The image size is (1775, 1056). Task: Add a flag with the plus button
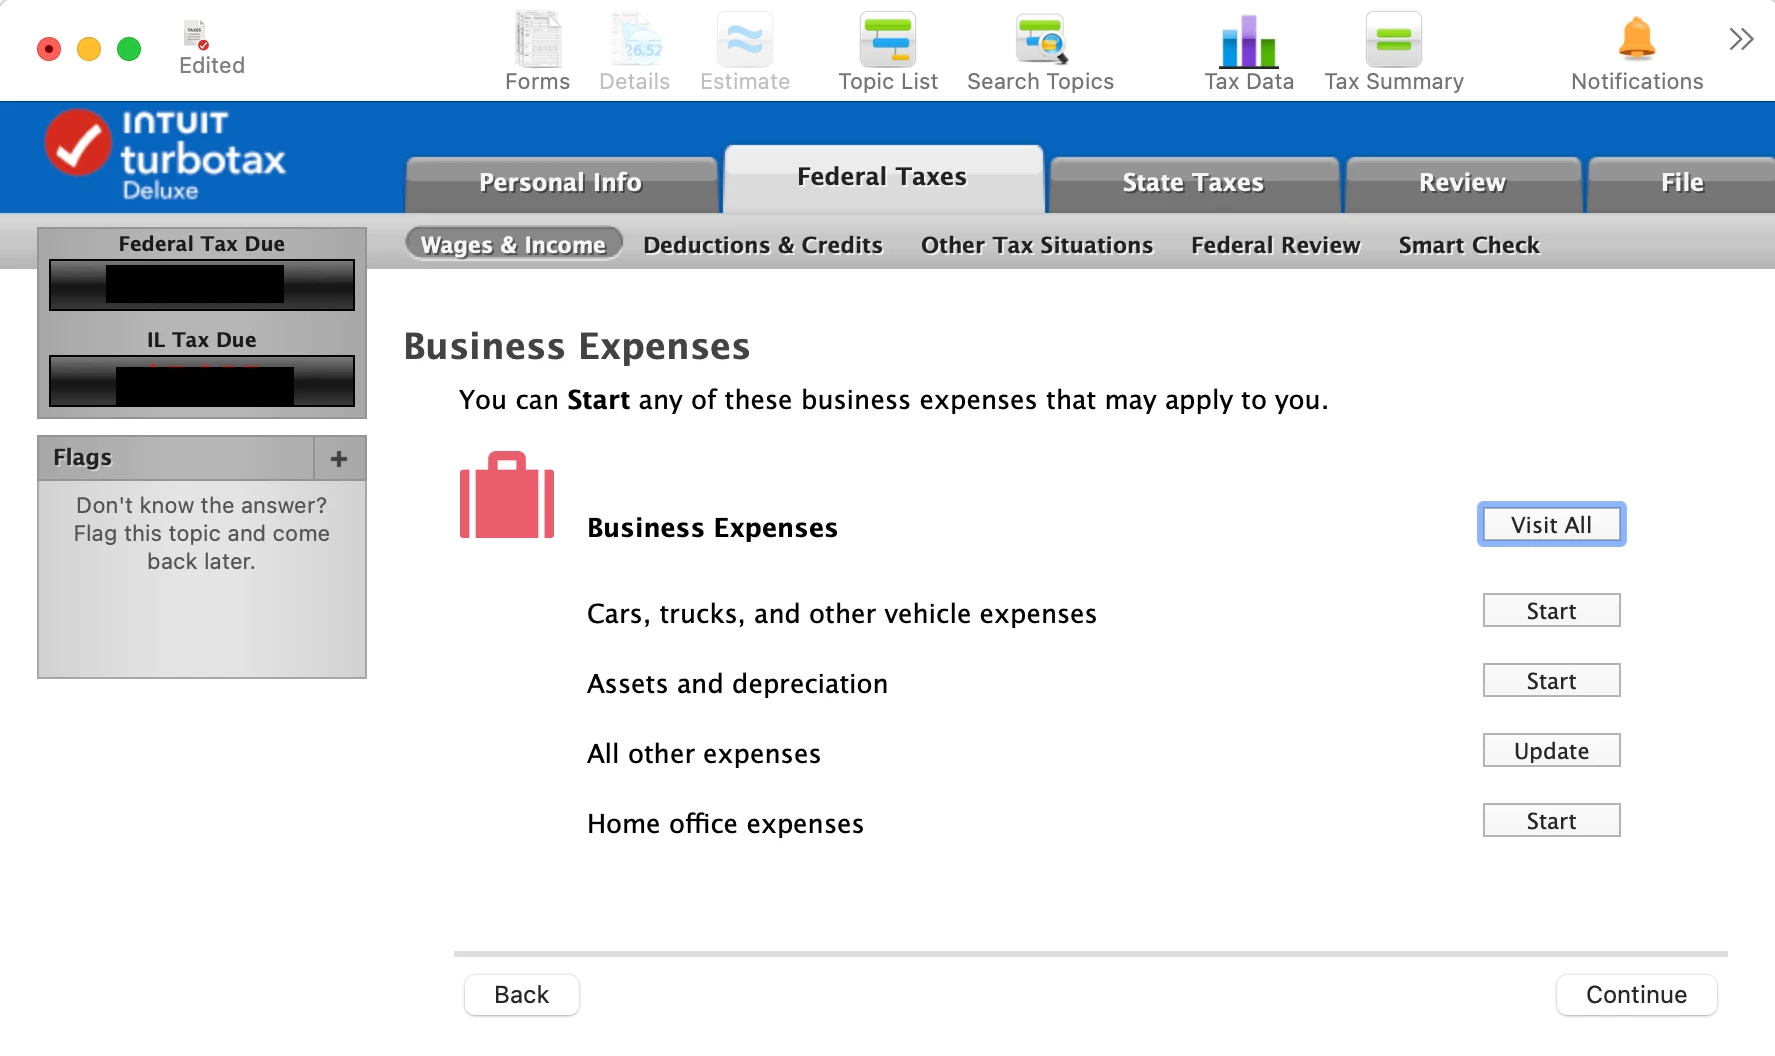coord(339,458)
